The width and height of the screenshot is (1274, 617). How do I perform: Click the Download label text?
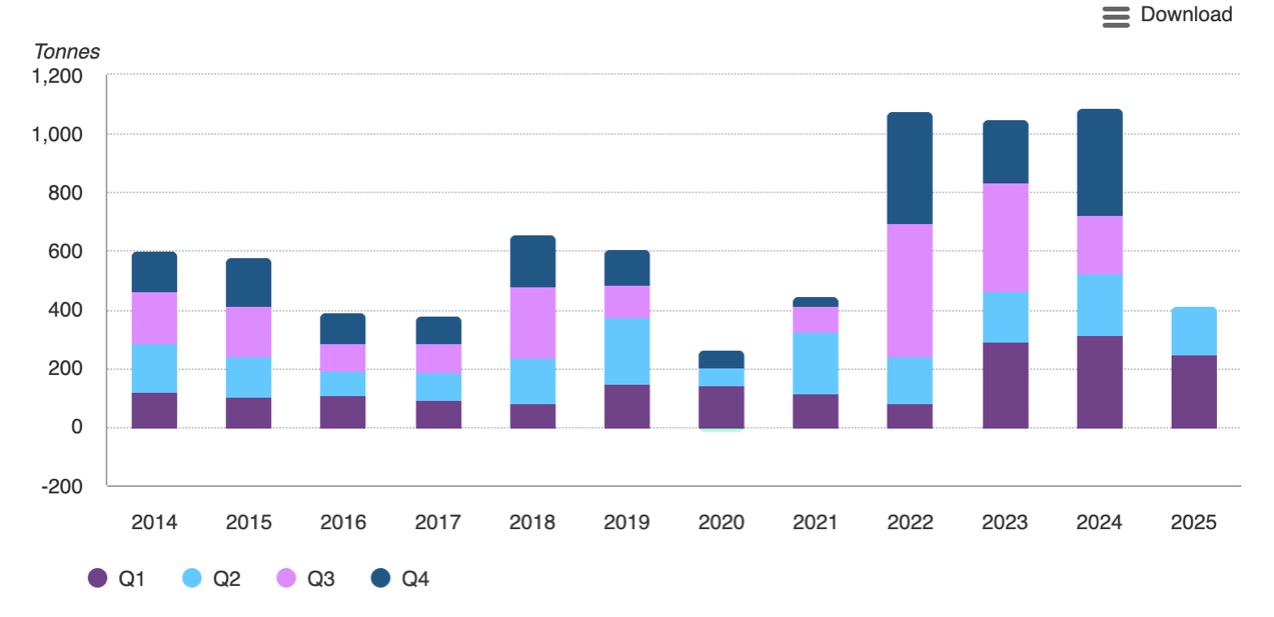[x=1186, y=15]
